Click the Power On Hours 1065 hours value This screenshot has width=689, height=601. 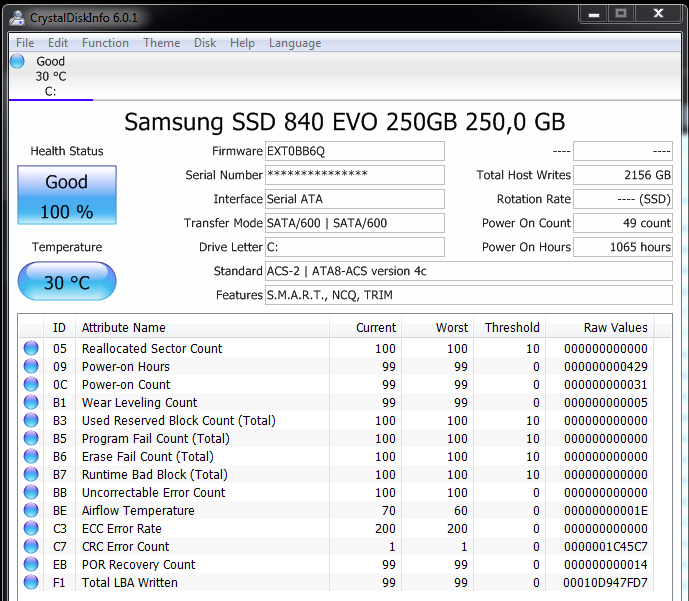(x=623, y=247)
